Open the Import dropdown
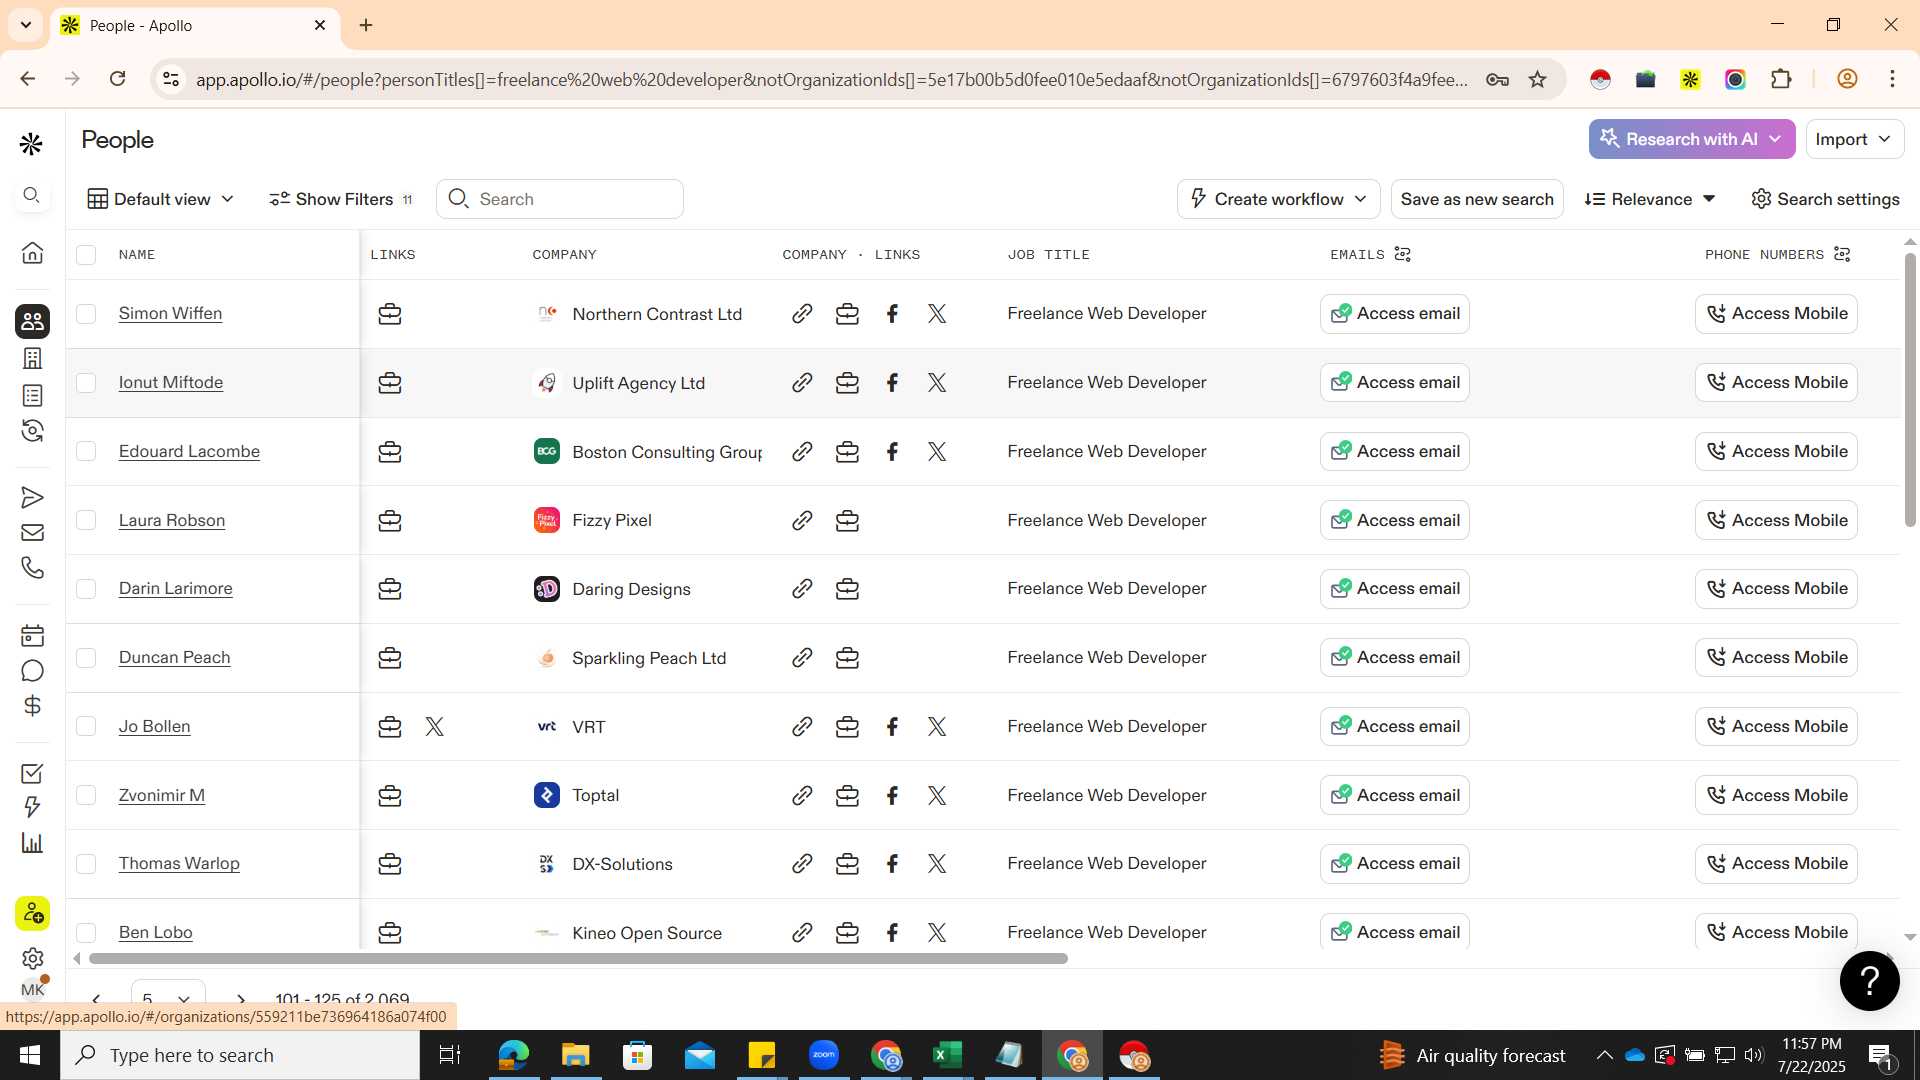 (x=1854, y=139)
